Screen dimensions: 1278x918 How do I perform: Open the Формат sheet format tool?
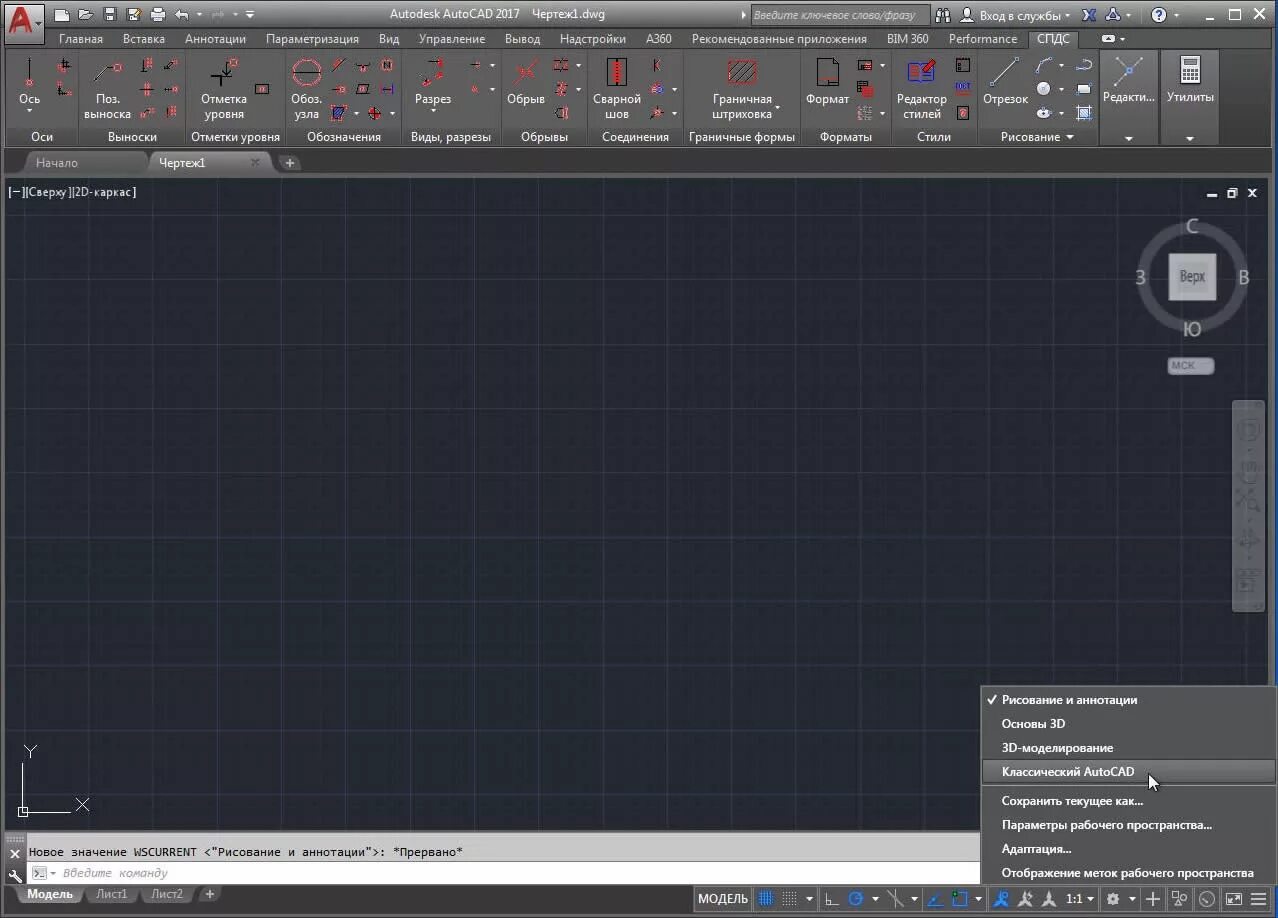(827, 84)
